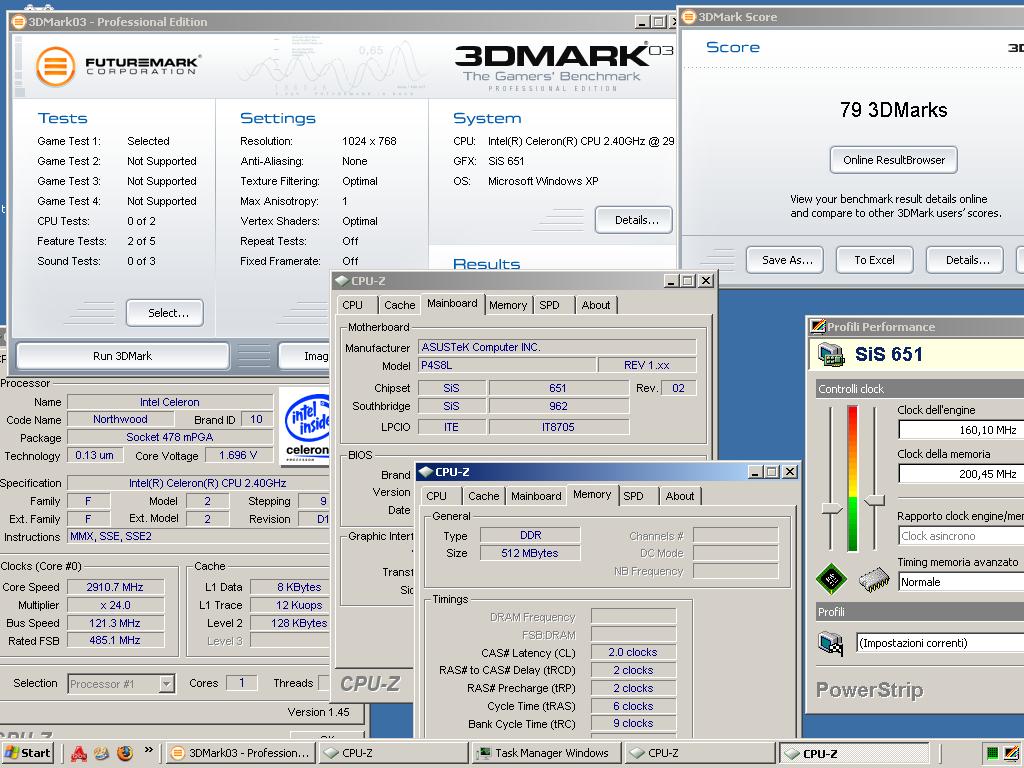Viewport: 1024px width, 768px height.
Task: Click the Run 3DMark button
Action: [123, 356]
